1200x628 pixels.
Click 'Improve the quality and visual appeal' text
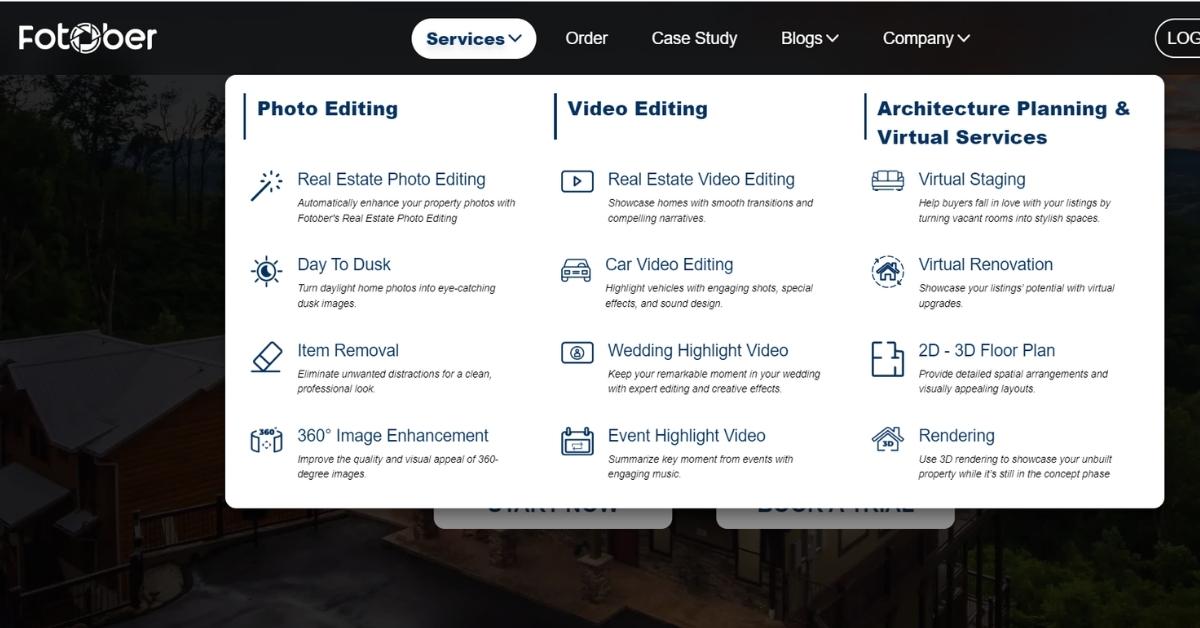click(x=397, y=466)
